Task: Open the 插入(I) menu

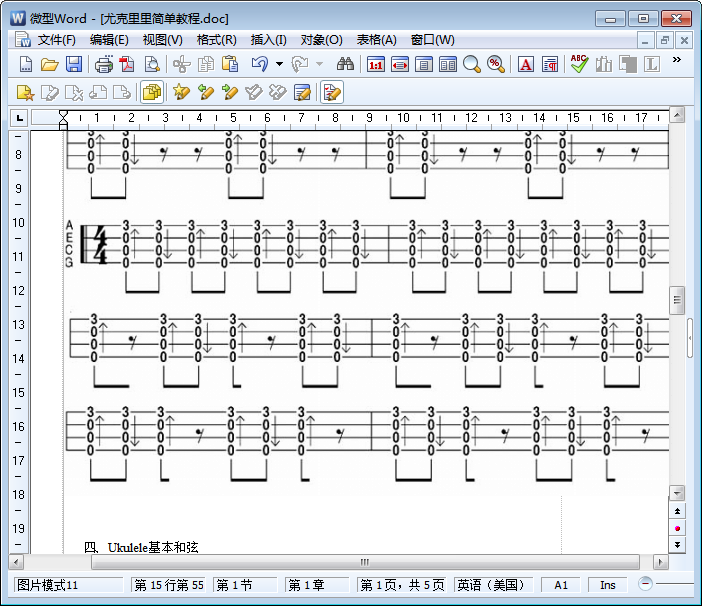Action: click(268, 40)
